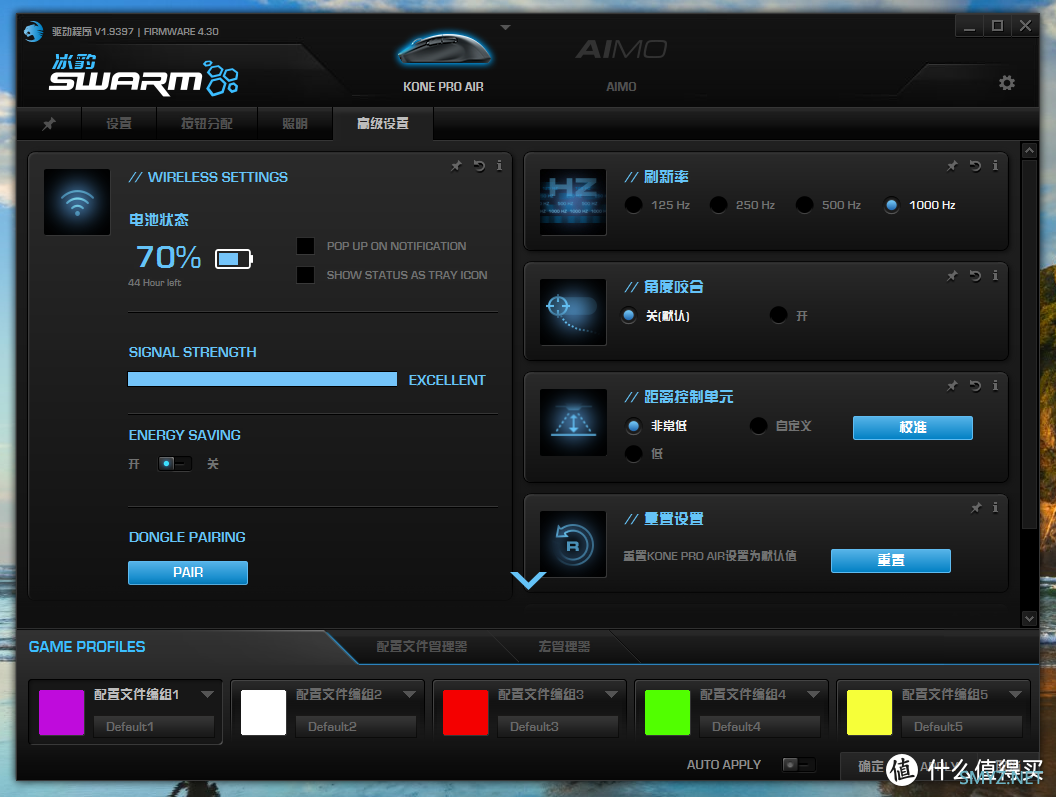
Task: Select 1000 Hz polling rate
Action: [x=891, y=205]
